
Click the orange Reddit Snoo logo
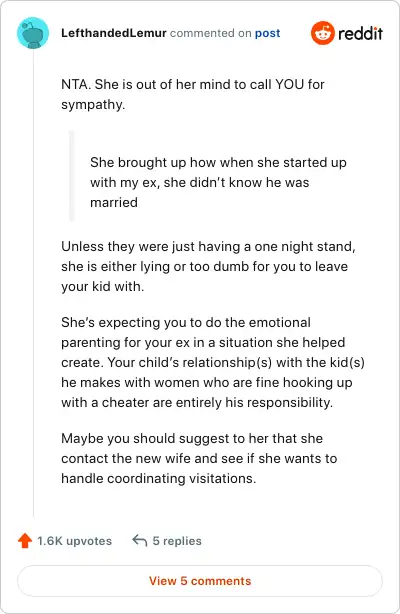click(322, 33)
